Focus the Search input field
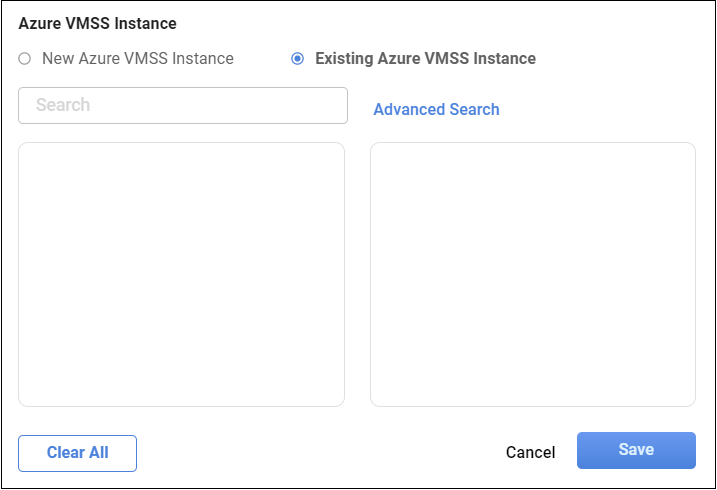 pos(183,105)
